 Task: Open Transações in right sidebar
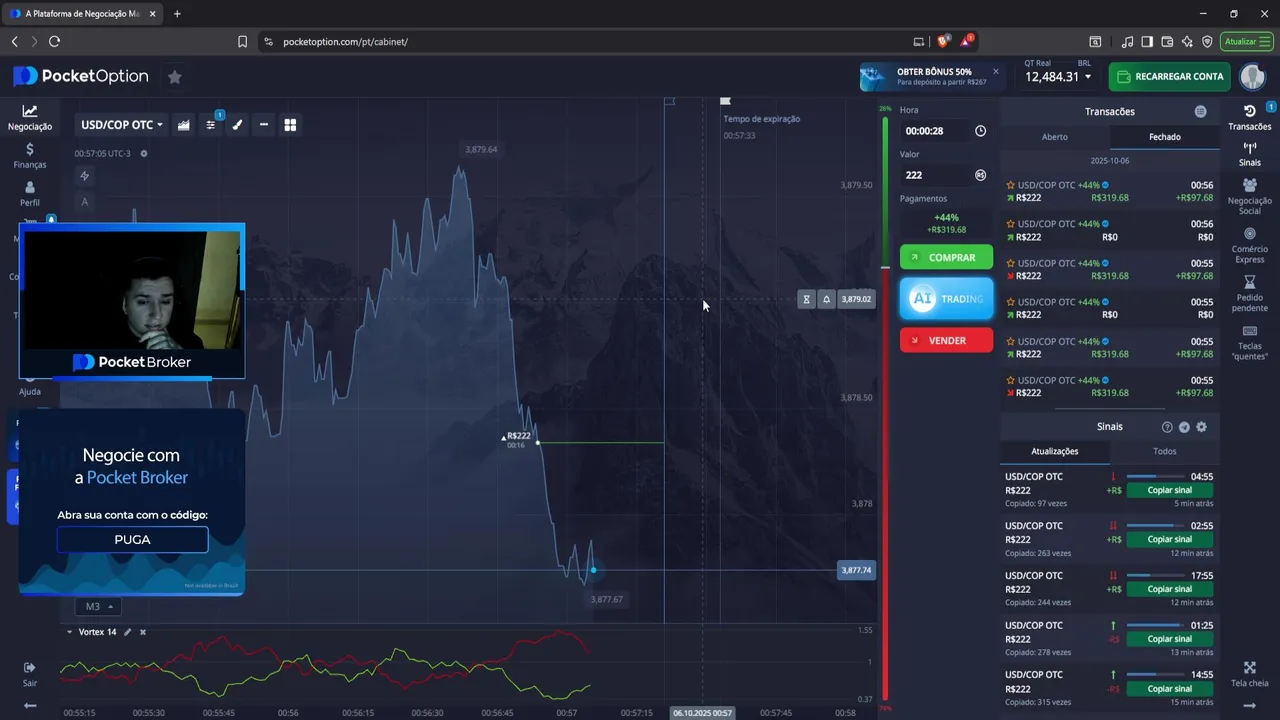(1250, 117)
